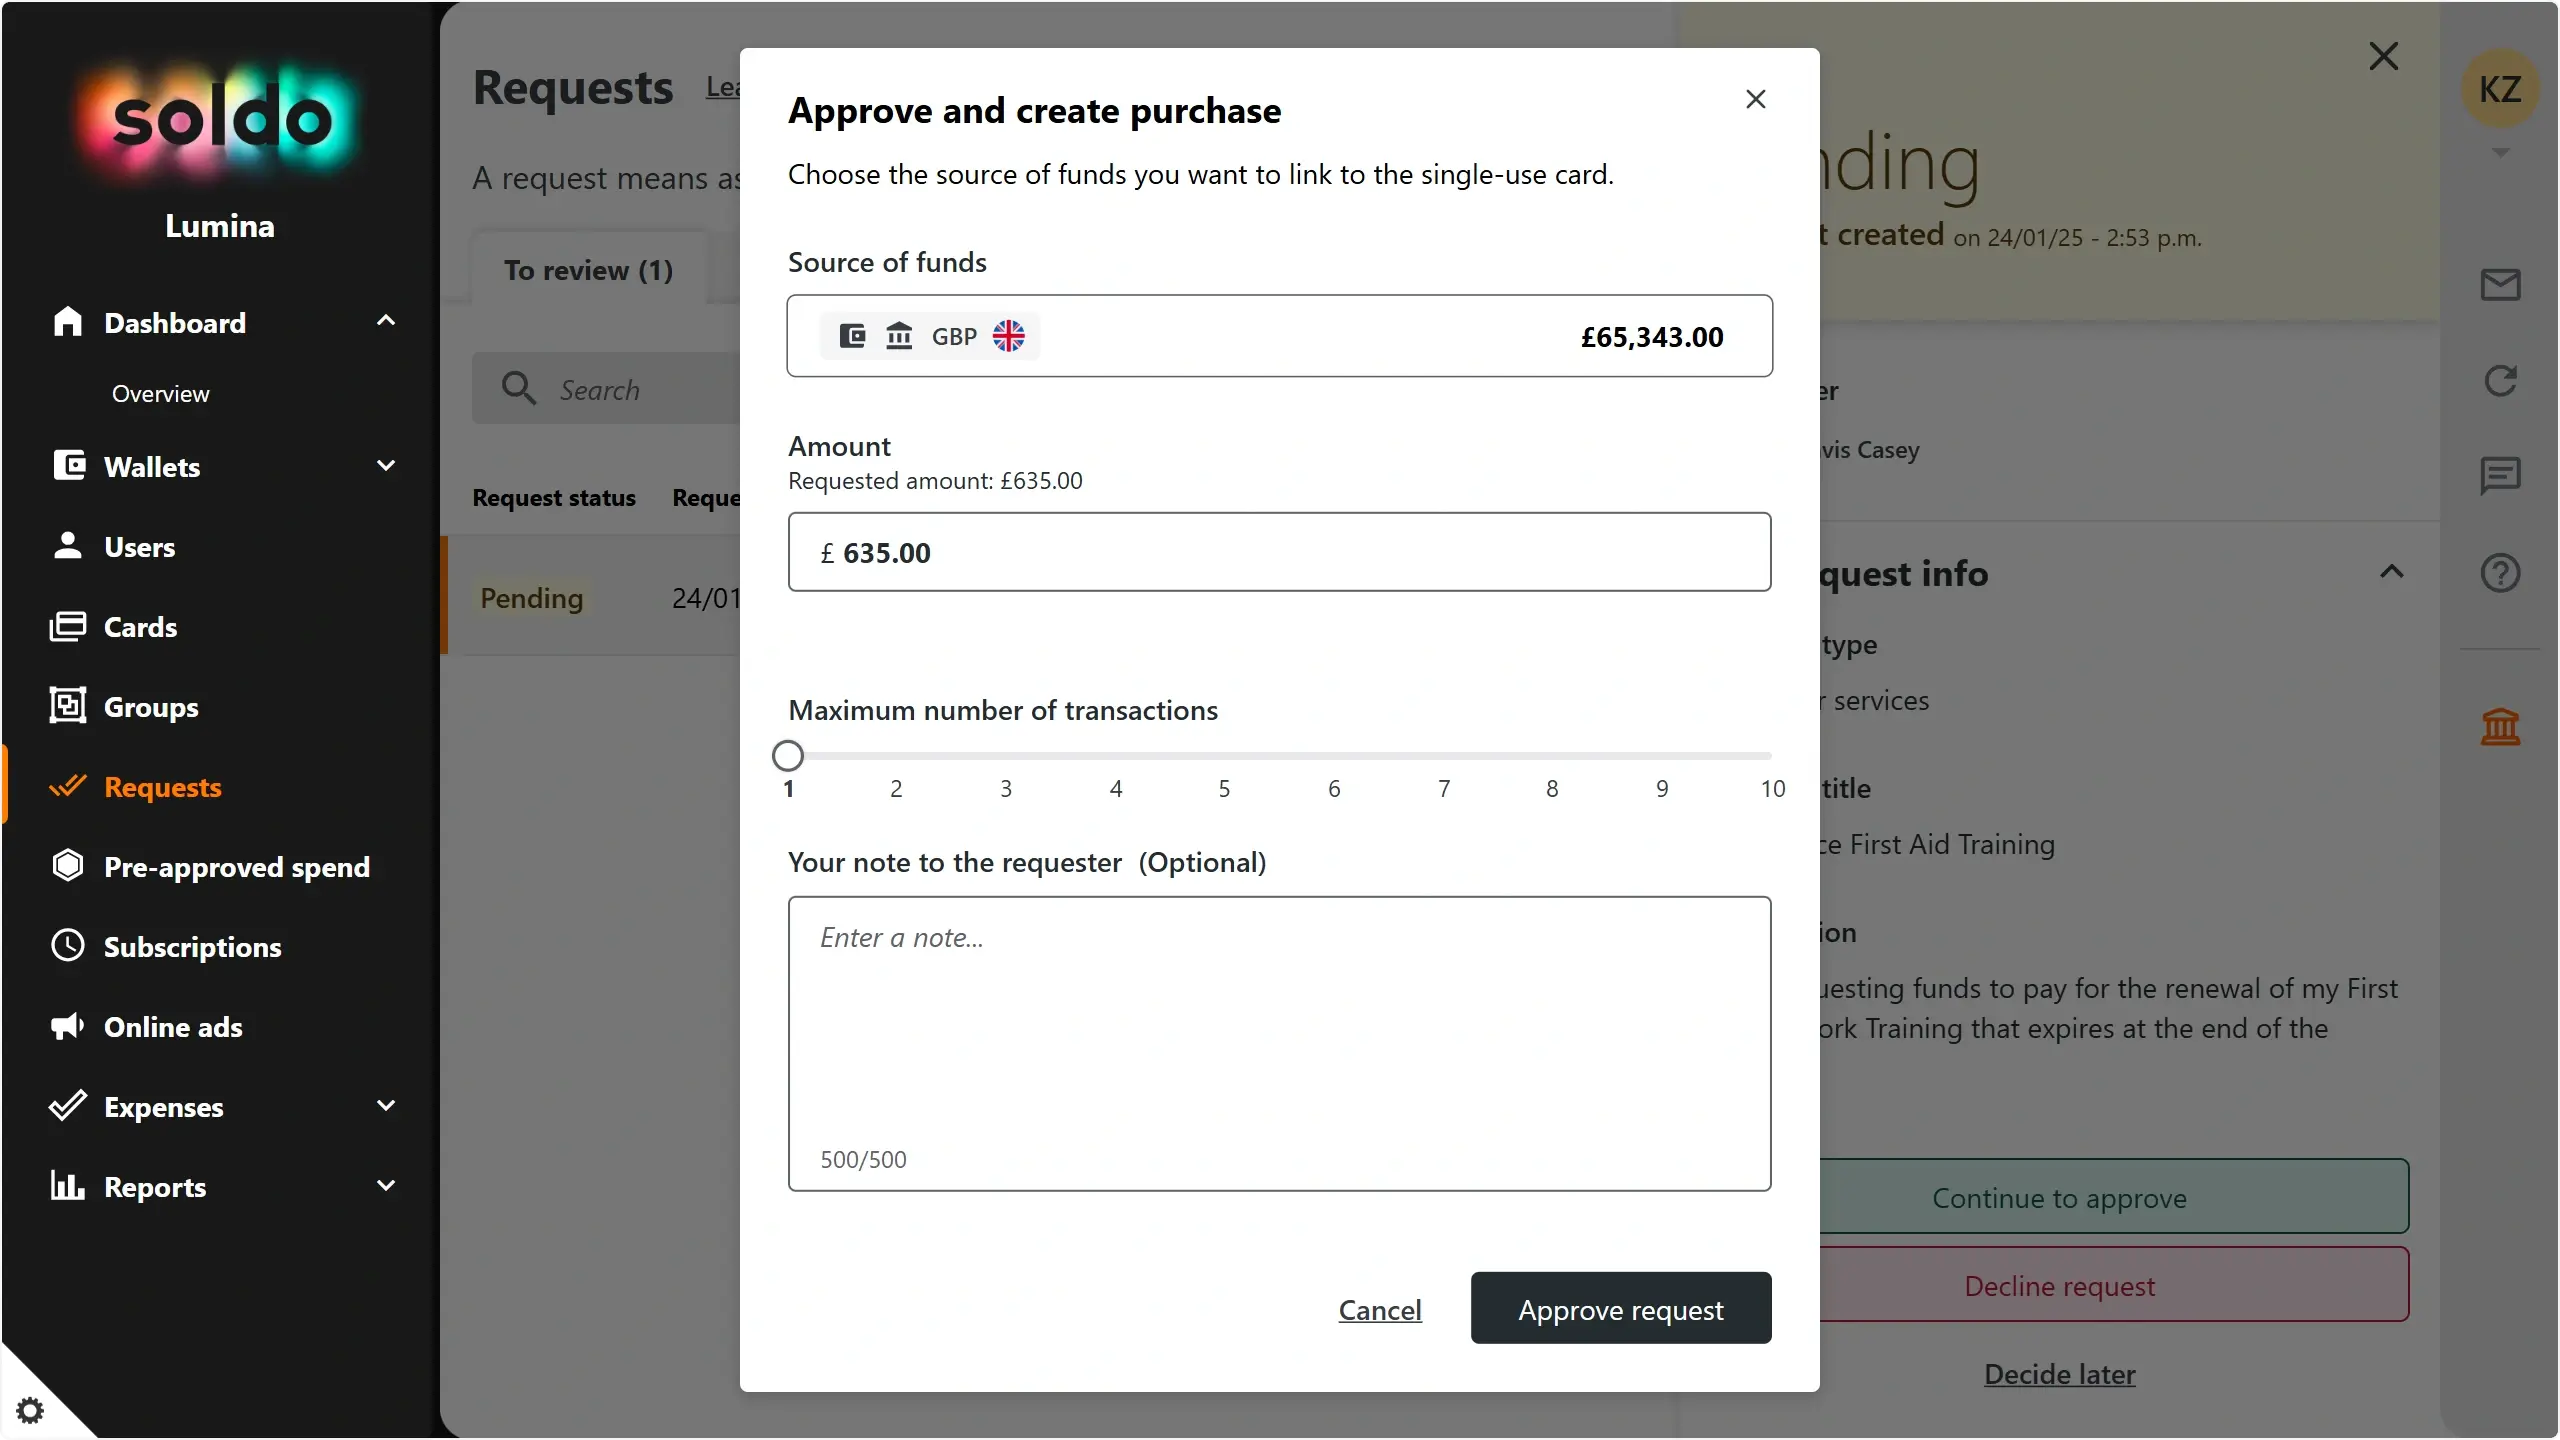This screenshot has height=1440, width=2560.
Task: Click the UK flag icon beside GBP
Action: 1008,336
